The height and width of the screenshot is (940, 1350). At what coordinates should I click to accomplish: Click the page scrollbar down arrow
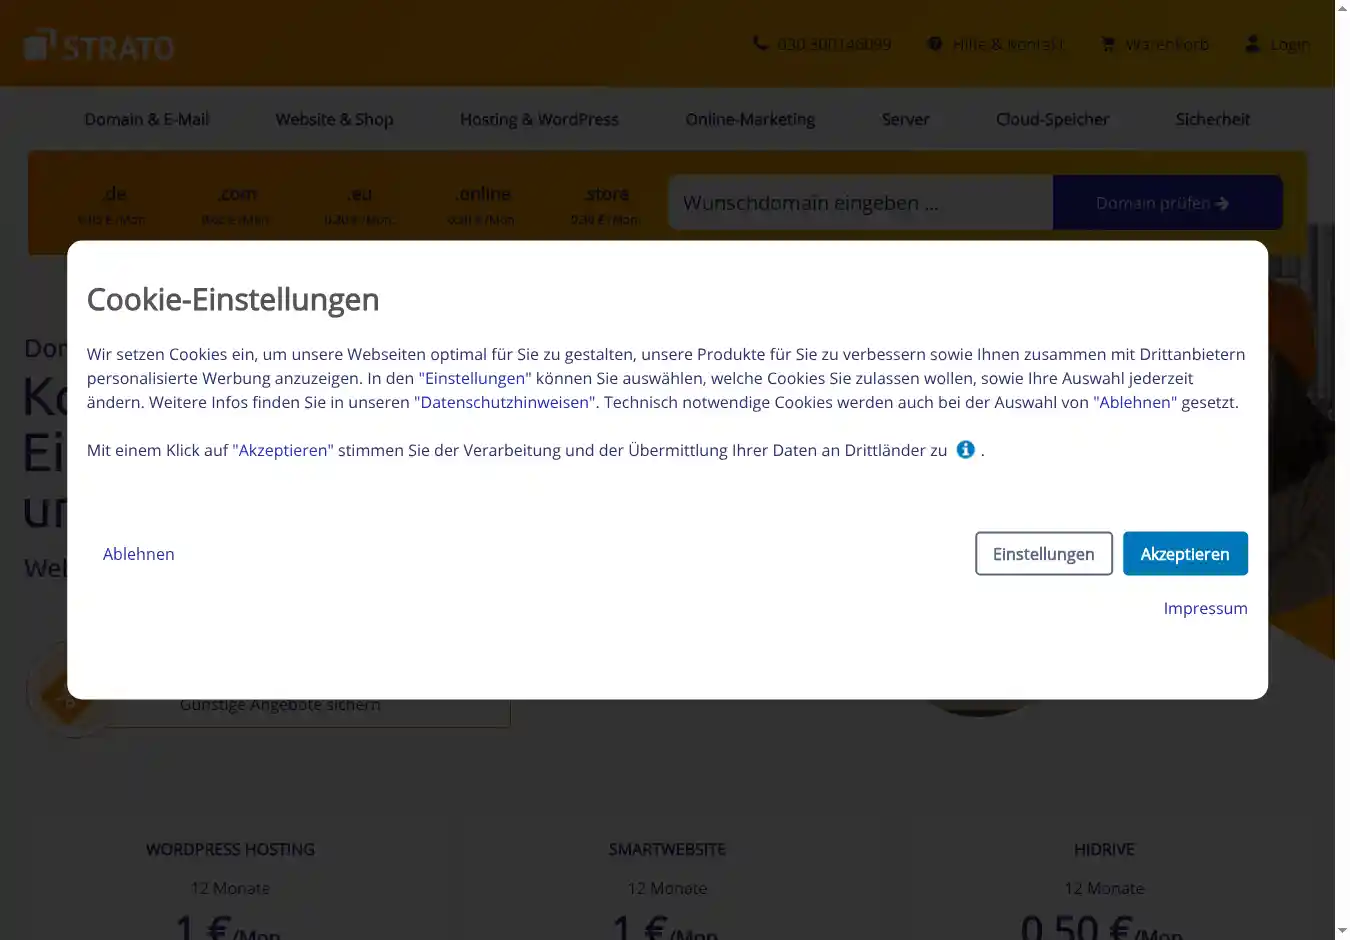coord(1342,931)
